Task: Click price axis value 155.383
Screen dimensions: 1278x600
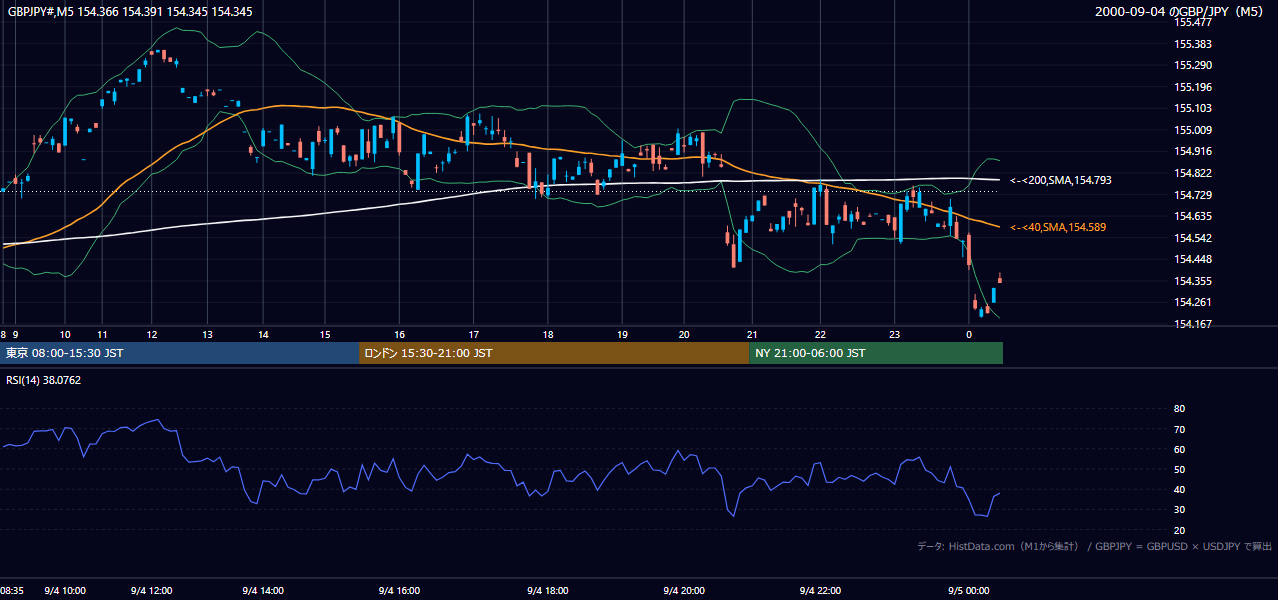Action: (x=1192, y=44)
